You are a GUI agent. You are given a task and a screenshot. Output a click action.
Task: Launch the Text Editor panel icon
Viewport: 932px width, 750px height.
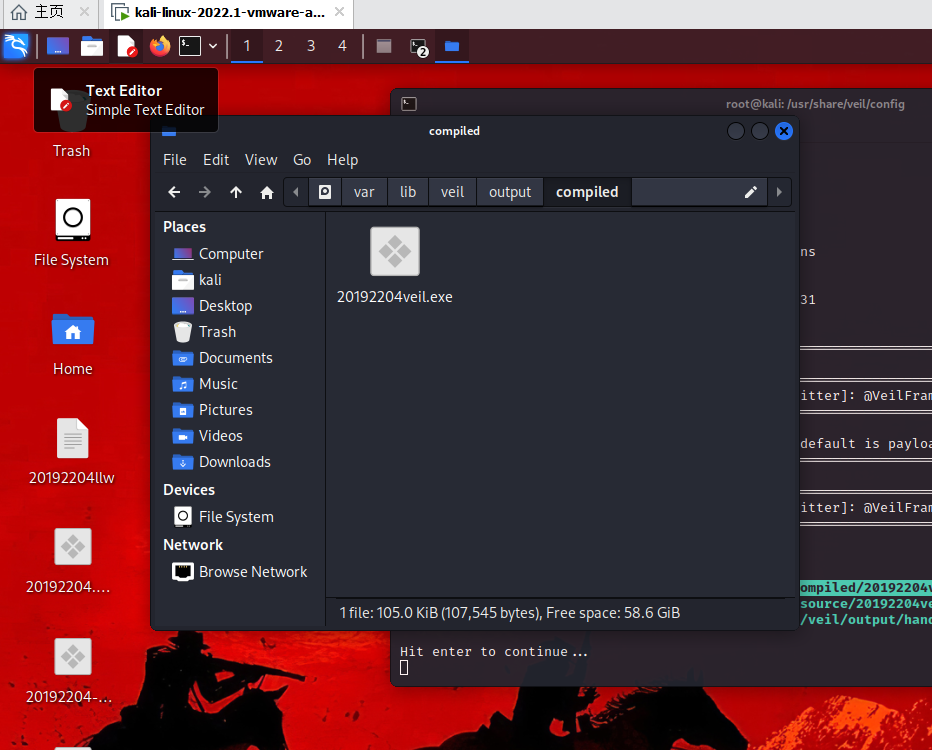[x=126, y=46]
